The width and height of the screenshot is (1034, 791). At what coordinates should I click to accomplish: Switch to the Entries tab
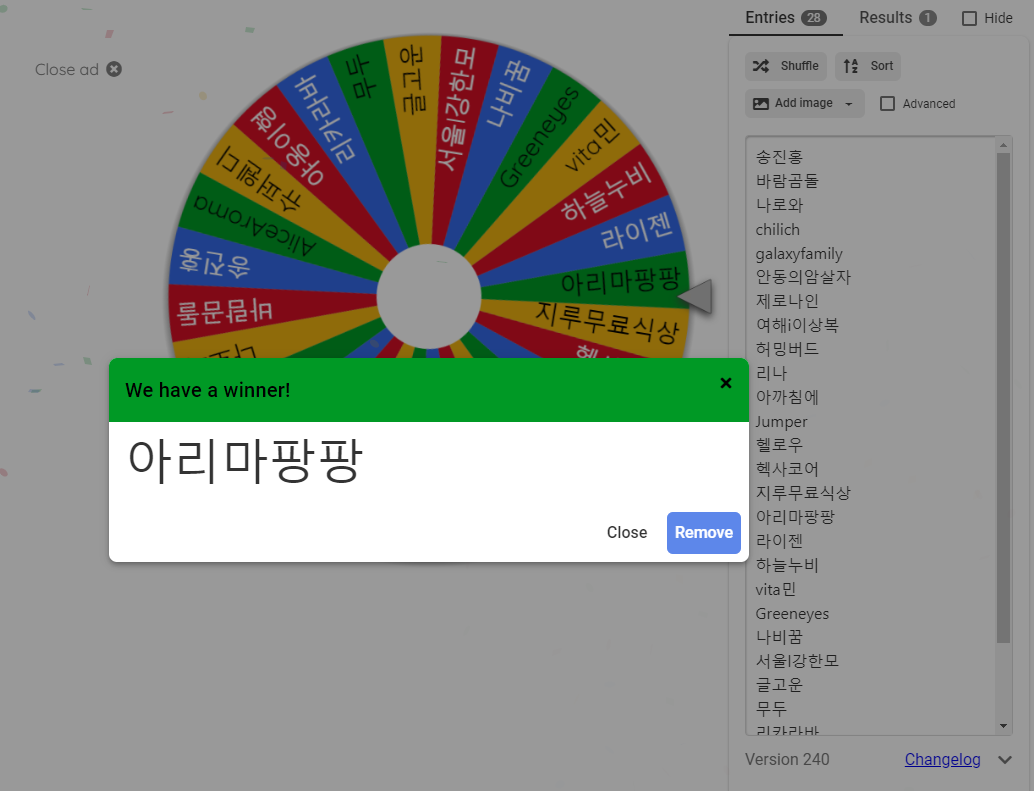[785, 18]
